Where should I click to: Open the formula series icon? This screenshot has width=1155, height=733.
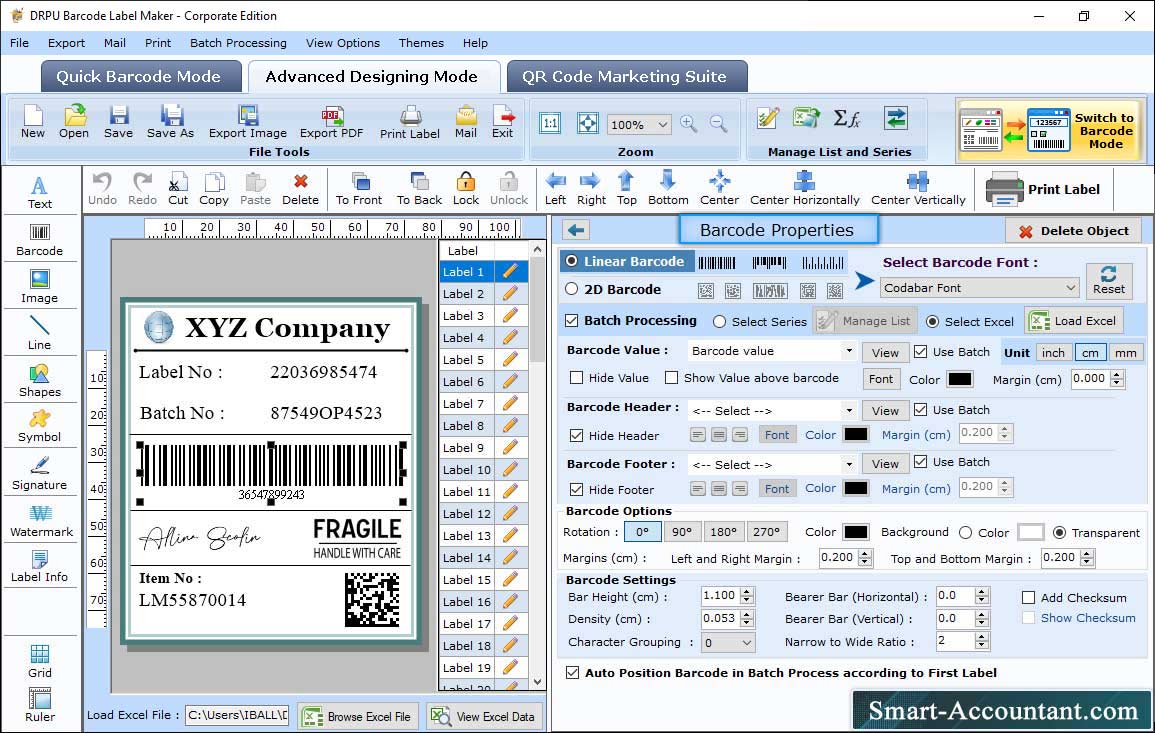847,118
